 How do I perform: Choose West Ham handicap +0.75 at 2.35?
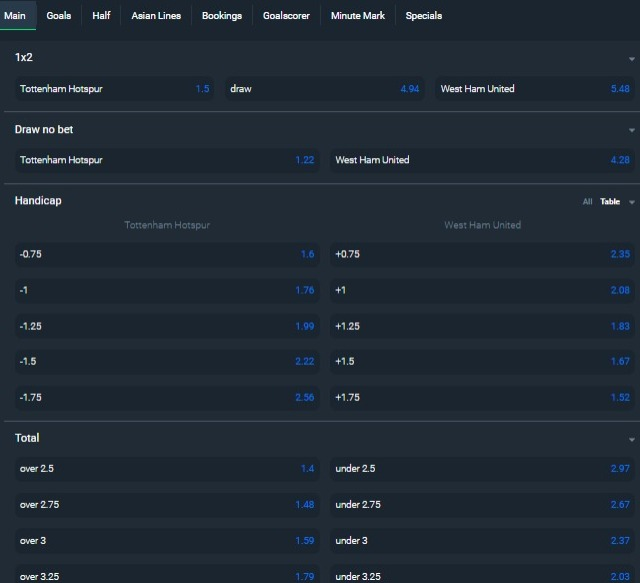tap(482, 254)
